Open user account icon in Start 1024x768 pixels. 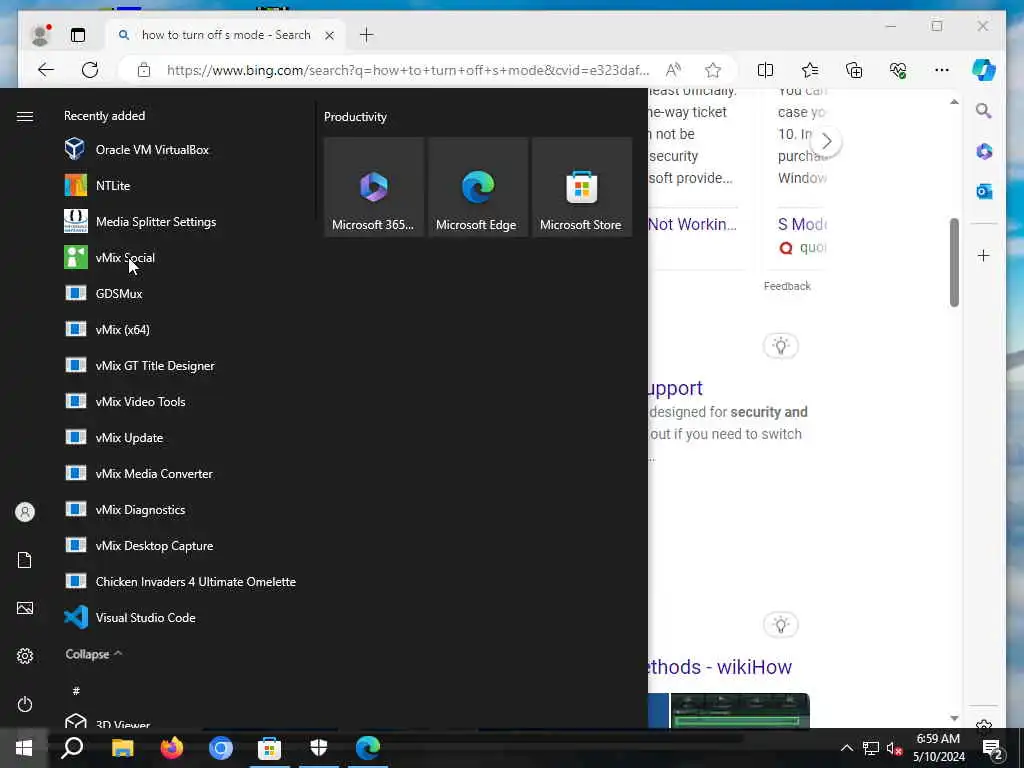point(25,511)
